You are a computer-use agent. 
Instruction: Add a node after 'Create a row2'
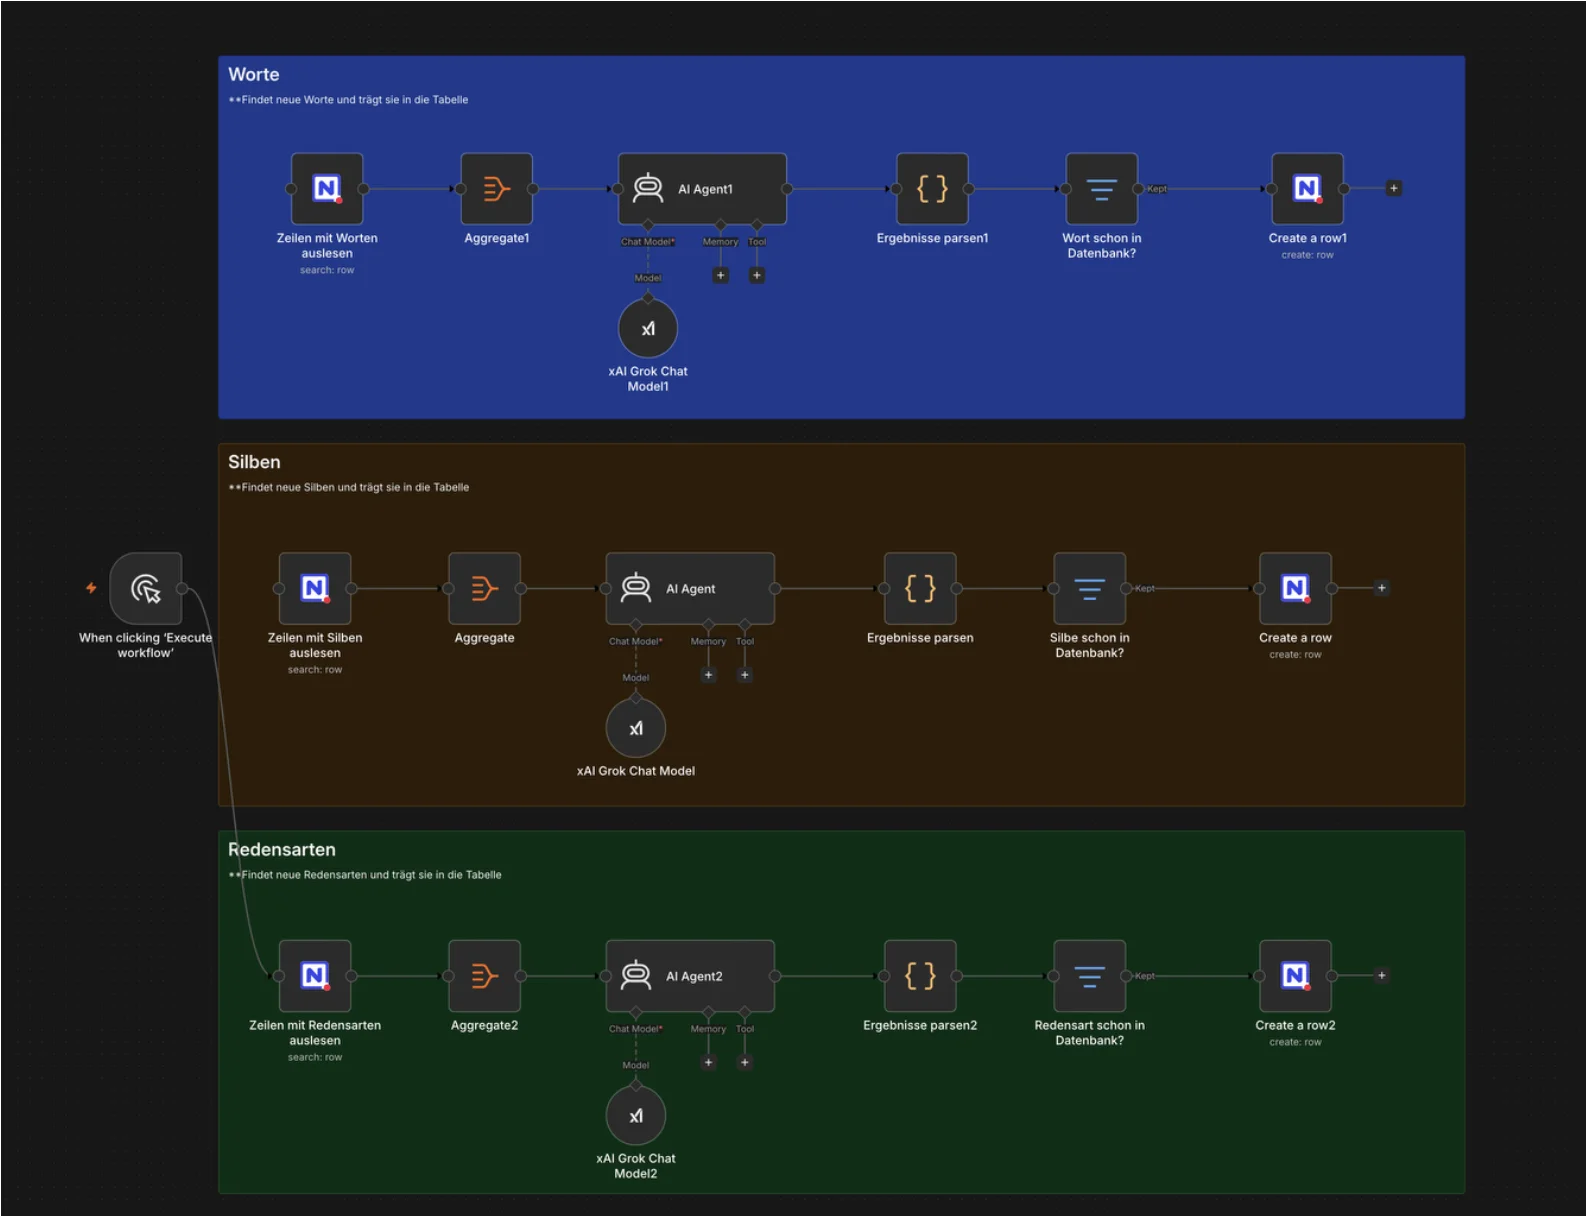point(1382,975)
